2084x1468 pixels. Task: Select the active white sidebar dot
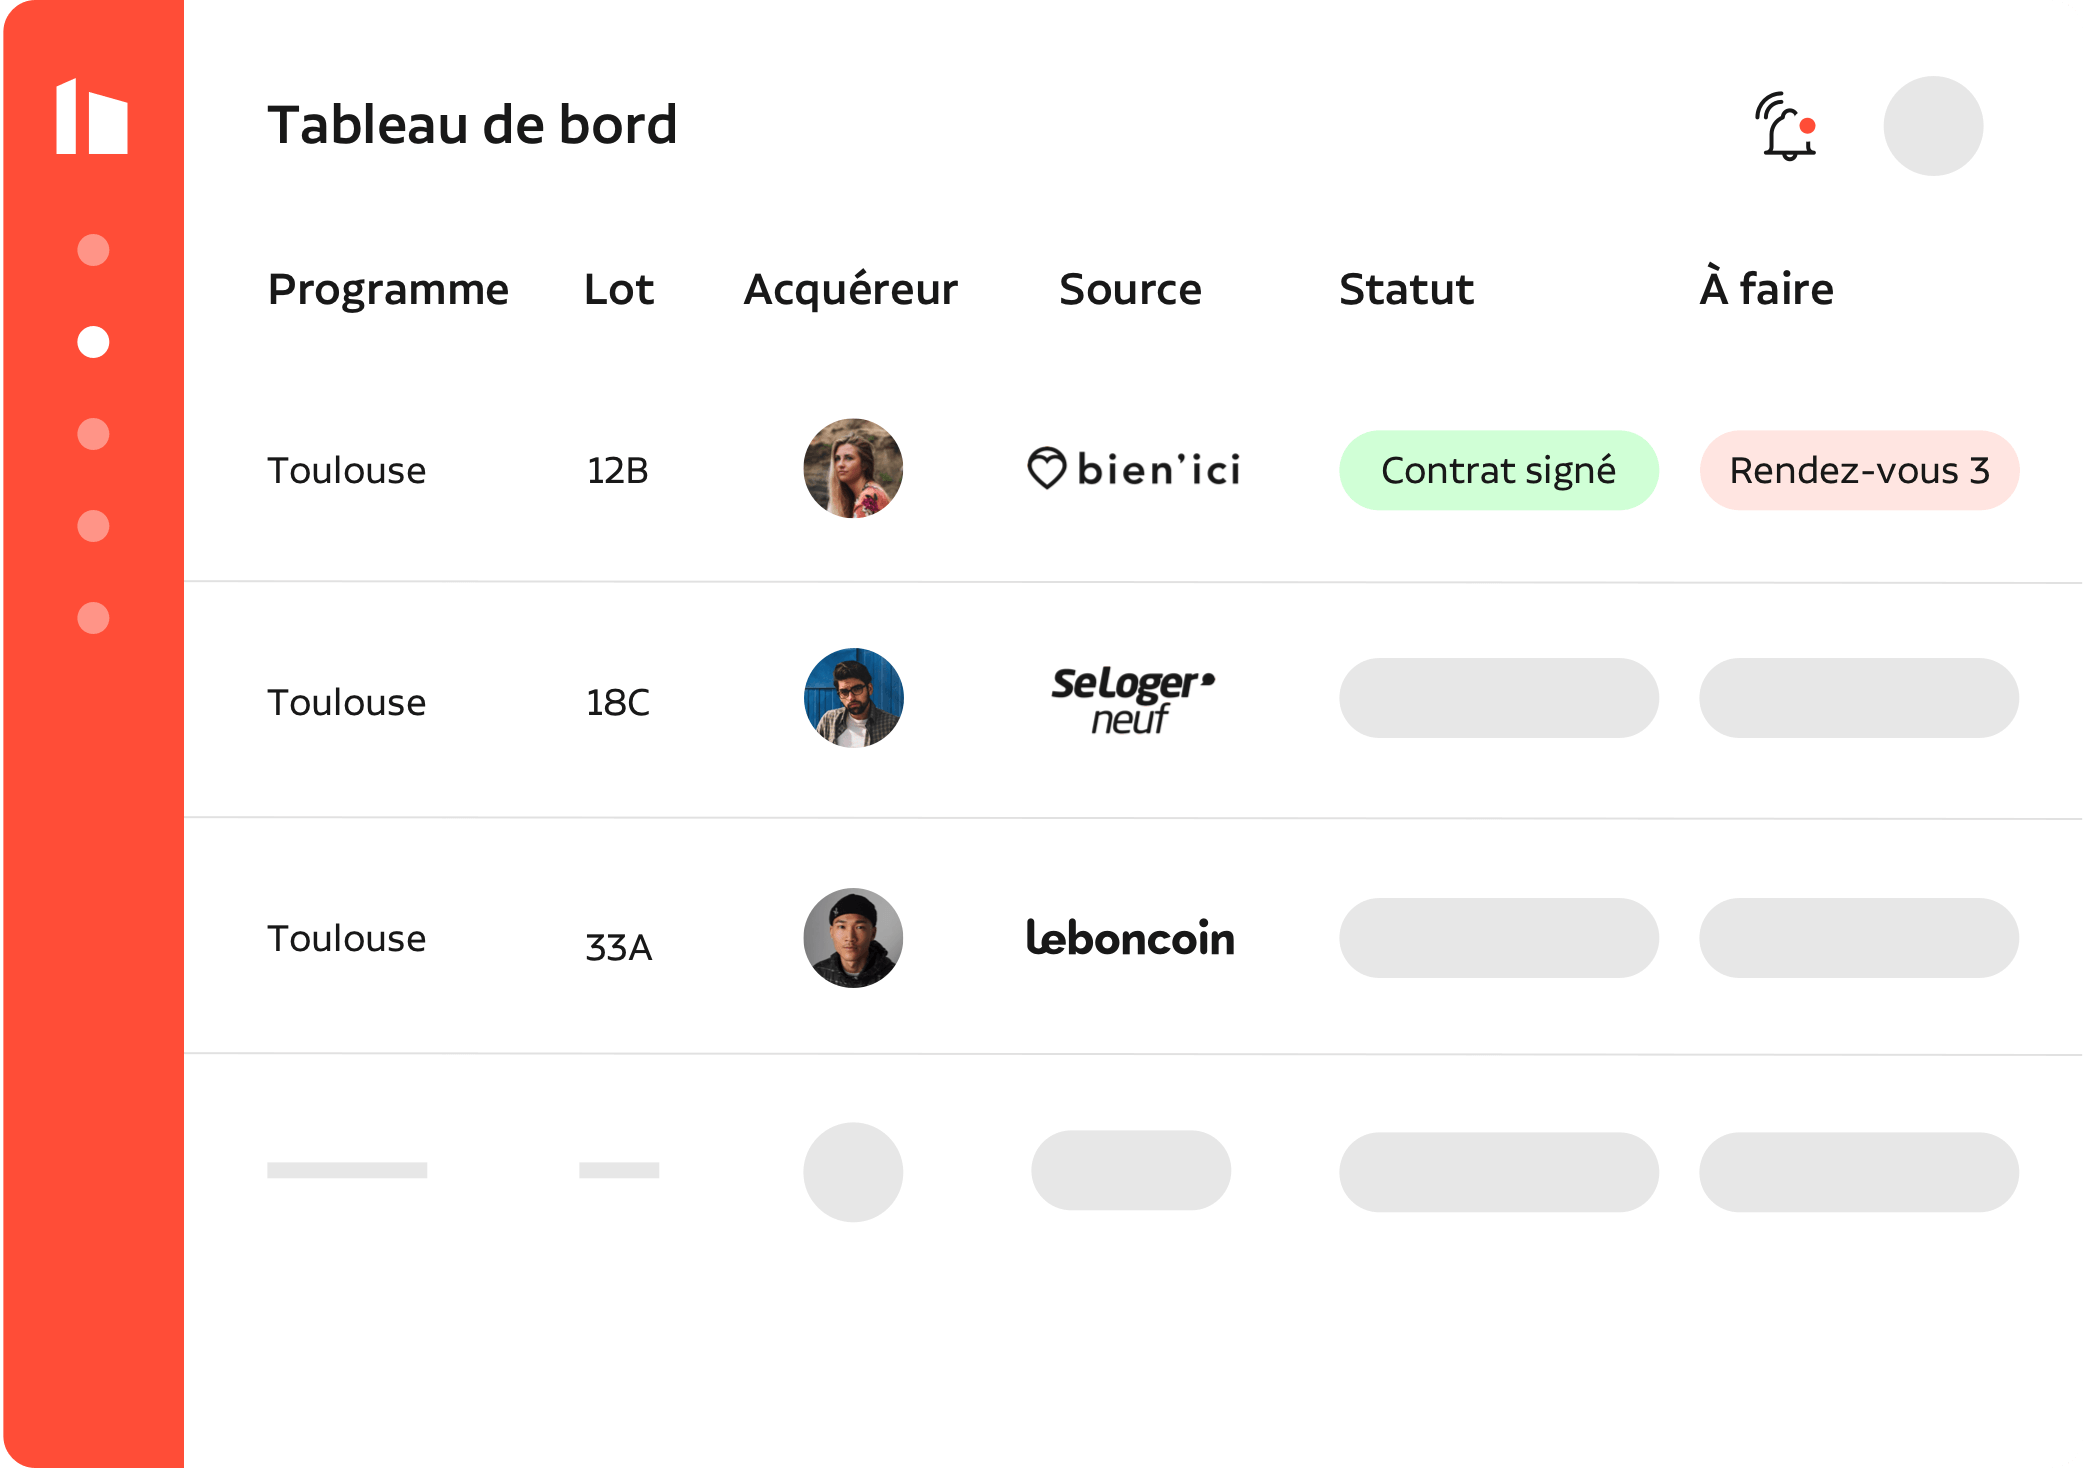pyautogui.click(x=93, y=342)
